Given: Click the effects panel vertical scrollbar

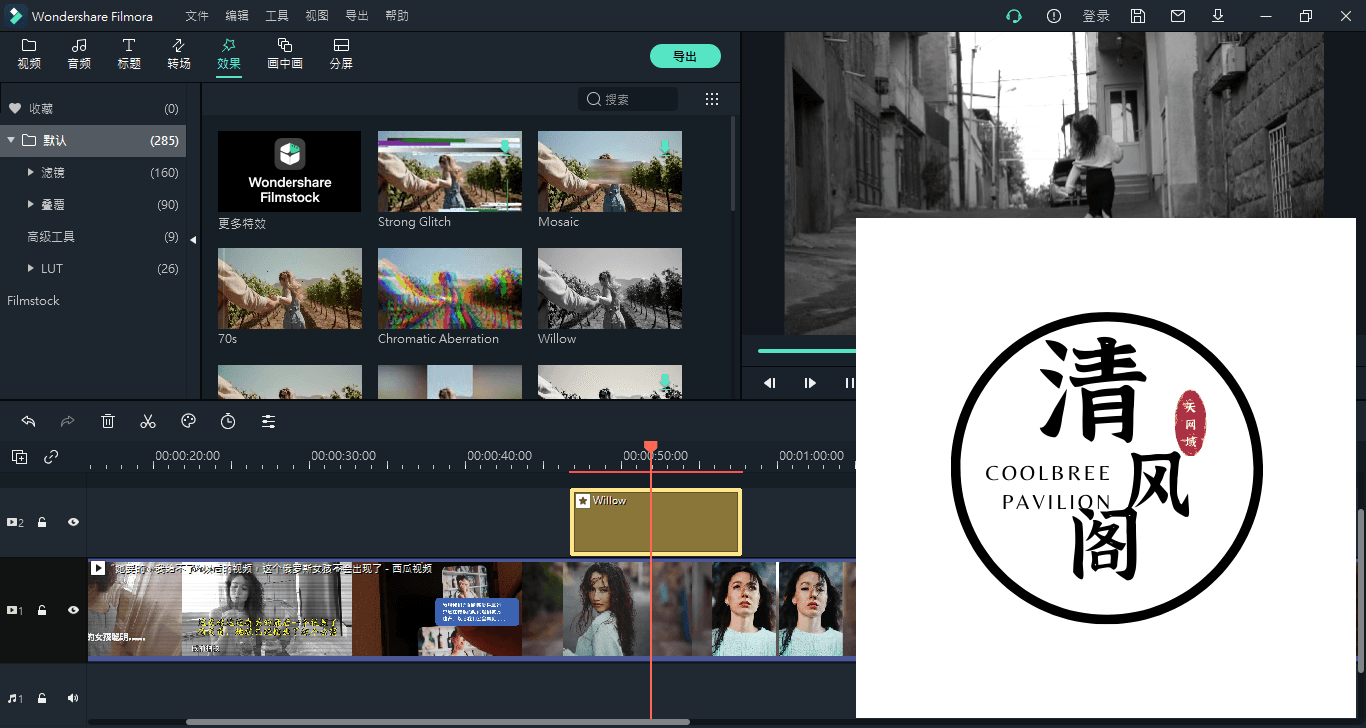Looking at the screenshot, I should [733, 163].
